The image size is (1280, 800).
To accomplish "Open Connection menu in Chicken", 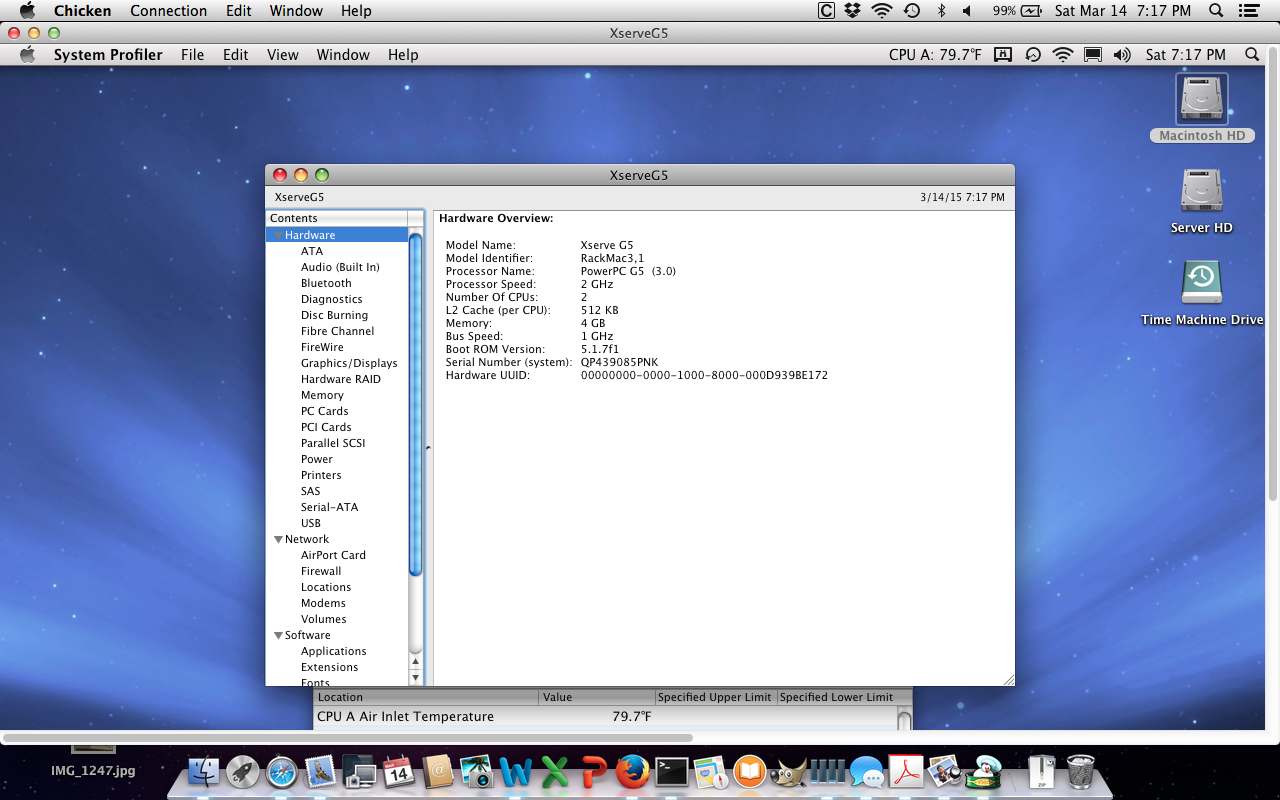I will pos(168,11).
